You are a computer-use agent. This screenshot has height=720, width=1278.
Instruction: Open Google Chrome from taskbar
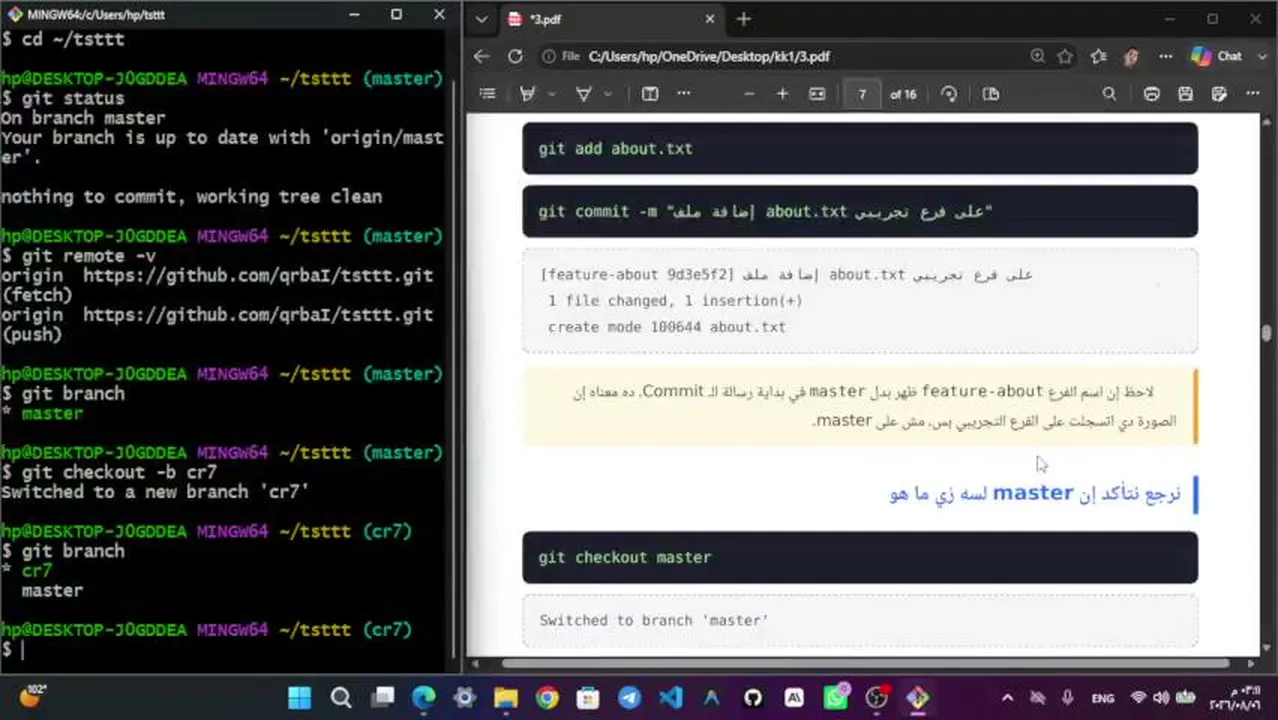click(x=547, y=698)
